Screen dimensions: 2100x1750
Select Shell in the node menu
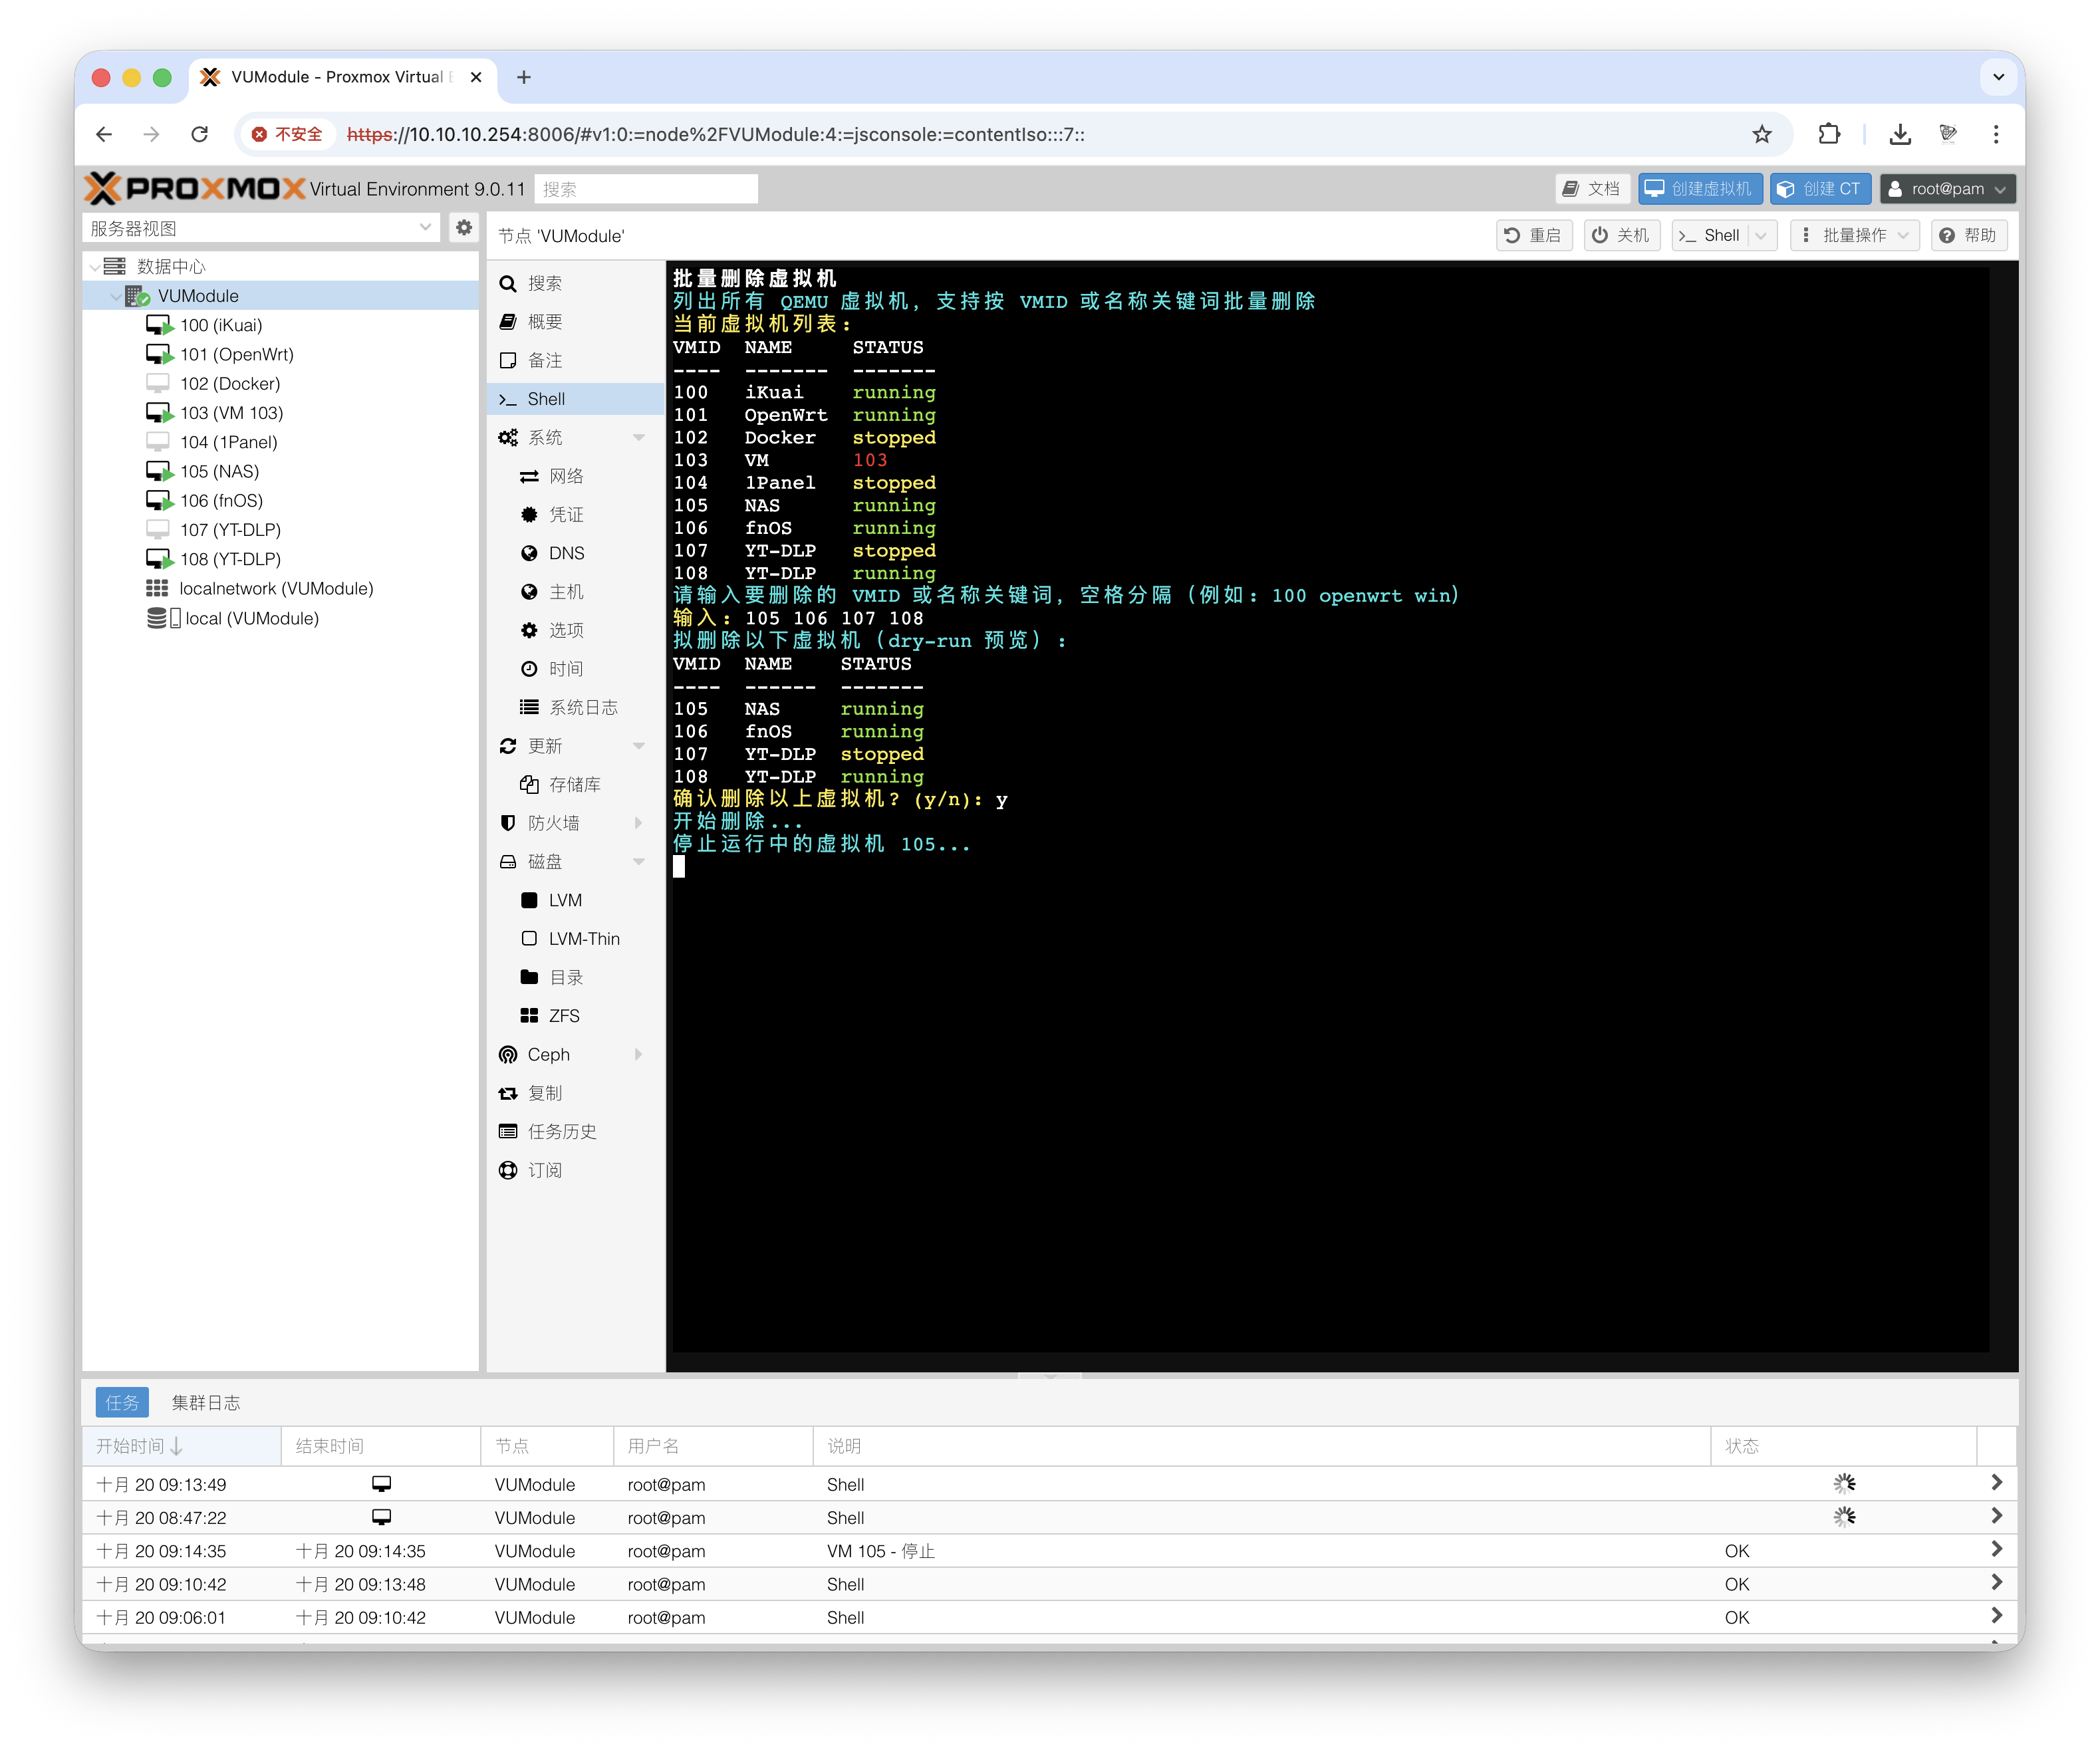click(546, 399)
